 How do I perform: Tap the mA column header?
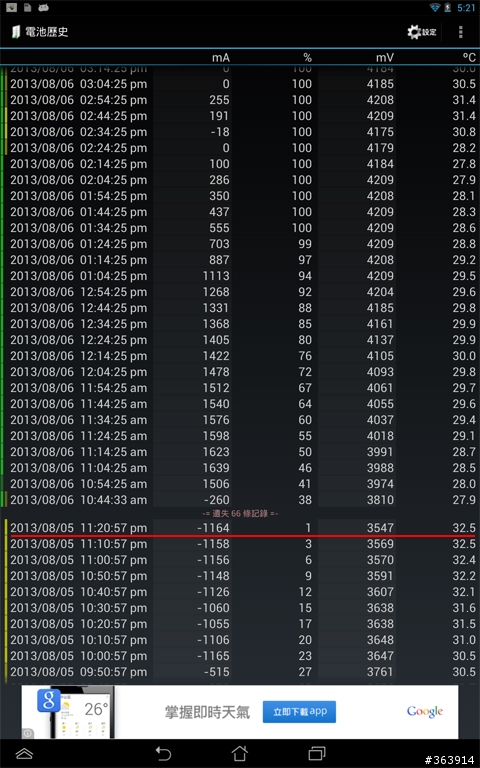[x=221, y=57]
